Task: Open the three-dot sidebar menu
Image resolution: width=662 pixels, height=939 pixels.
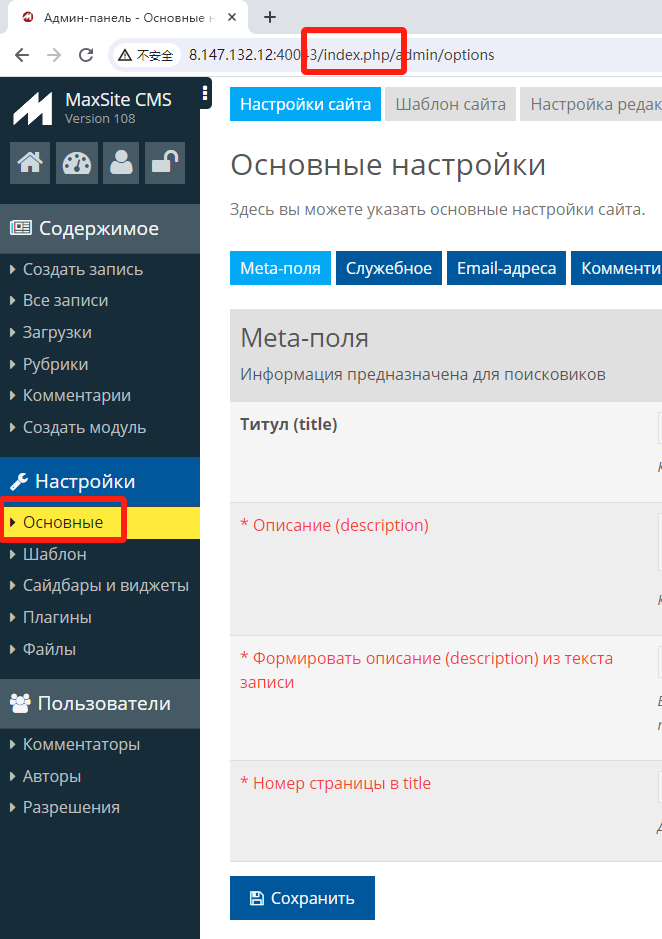Action: (x=205, y=94)
